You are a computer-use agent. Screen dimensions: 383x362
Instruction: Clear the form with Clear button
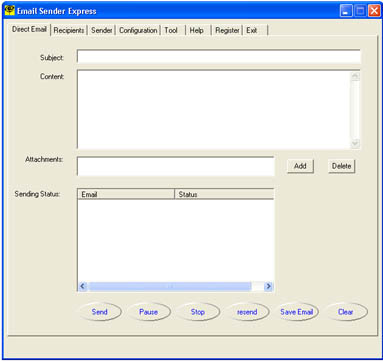(346, 312)
